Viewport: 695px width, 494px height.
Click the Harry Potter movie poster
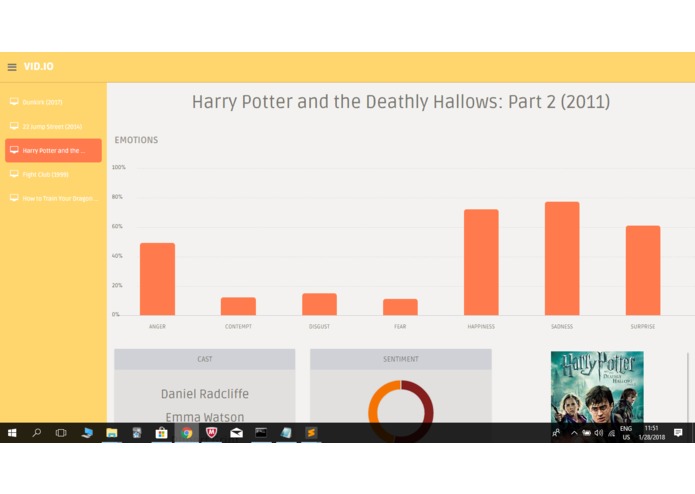click(x=597, y=387)
